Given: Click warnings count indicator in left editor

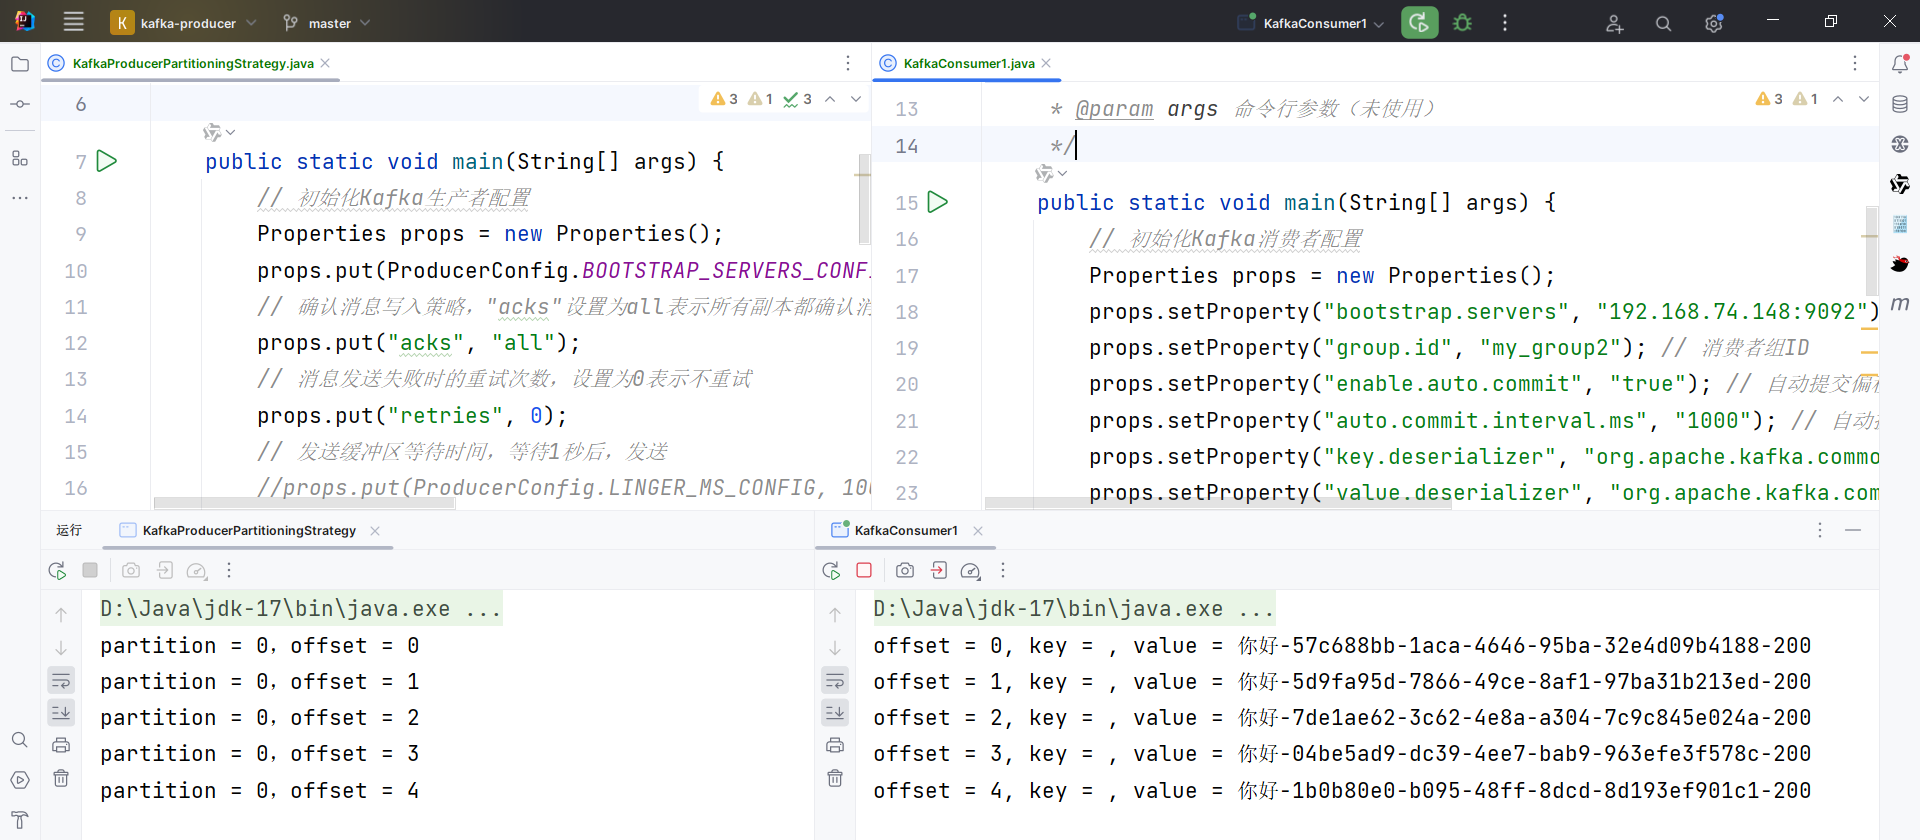Looking at the screenshot, I should [724, 99].
